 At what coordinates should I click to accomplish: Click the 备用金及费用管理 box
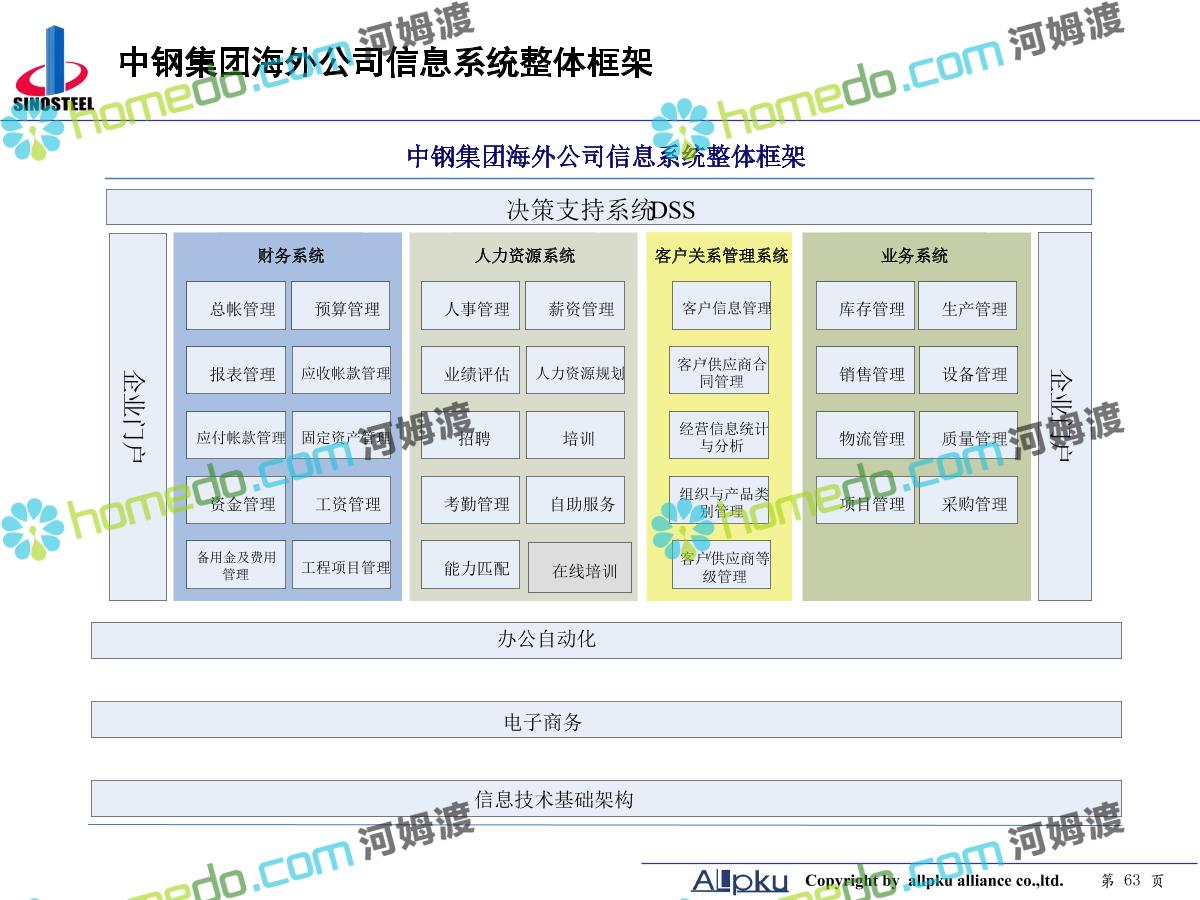(x=236, y=565)
